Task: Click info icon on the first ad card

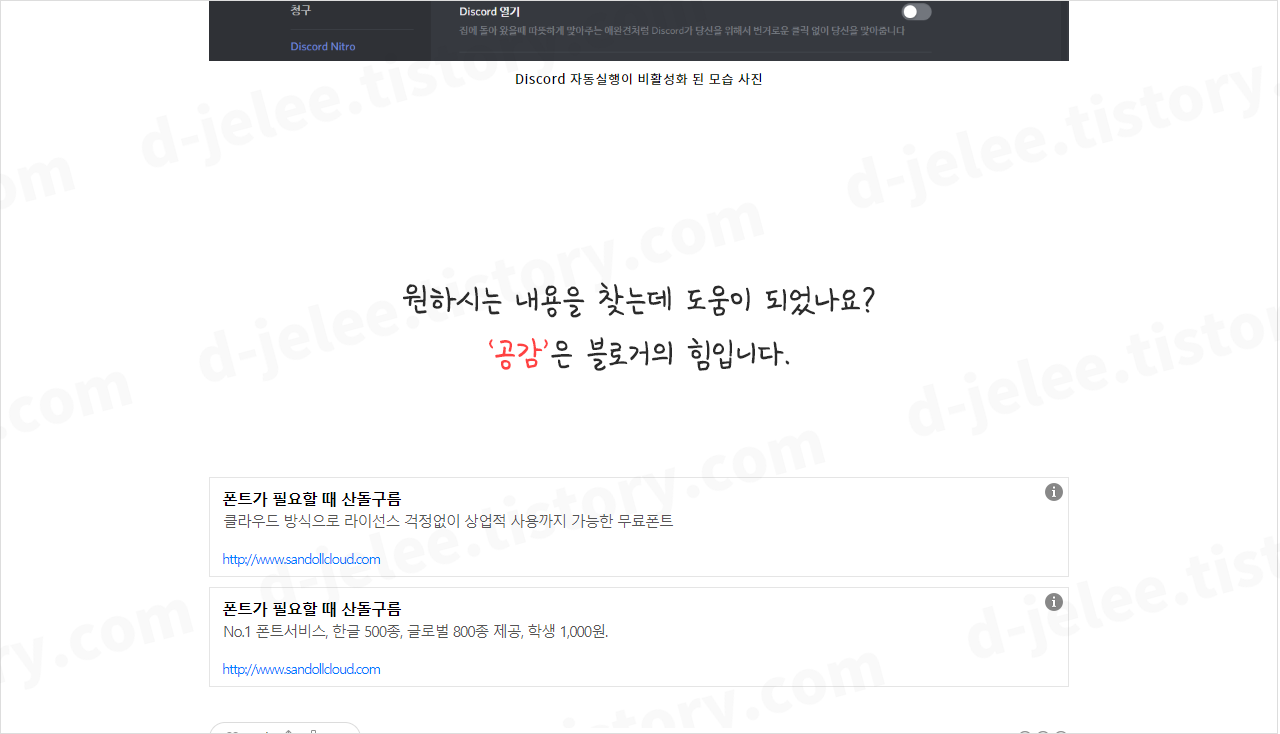Action: [x=1053, y=492]
